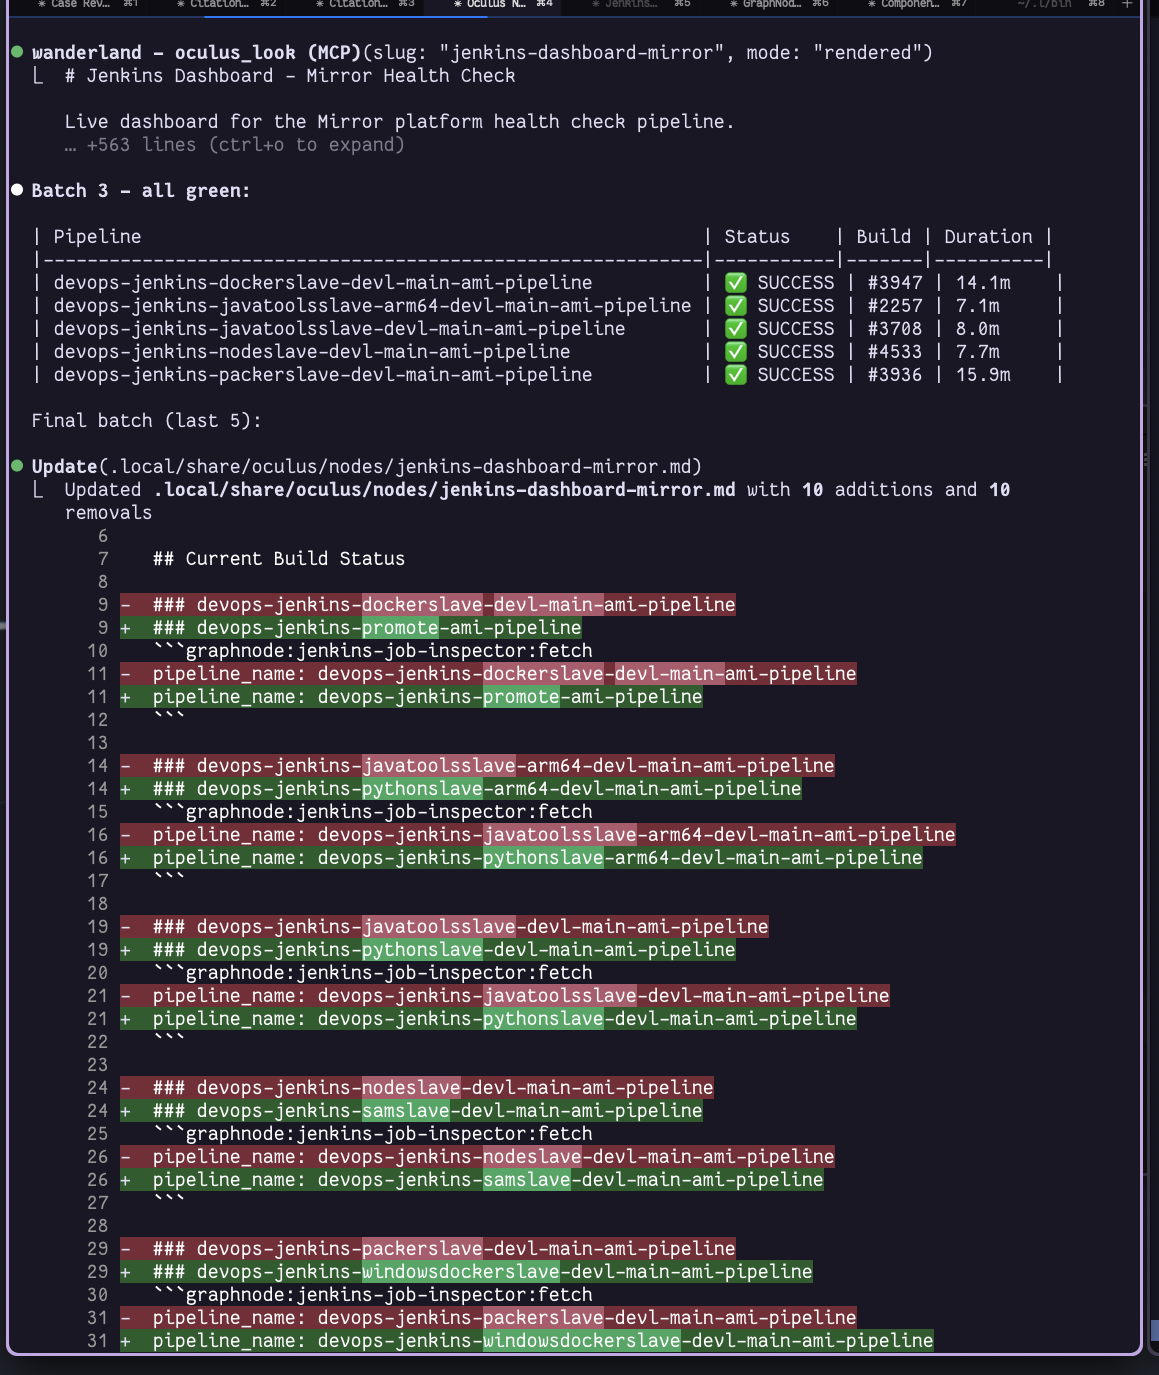
Task: Click the success checkmark for nodeslave pipeline
Action: pos(736,352)
